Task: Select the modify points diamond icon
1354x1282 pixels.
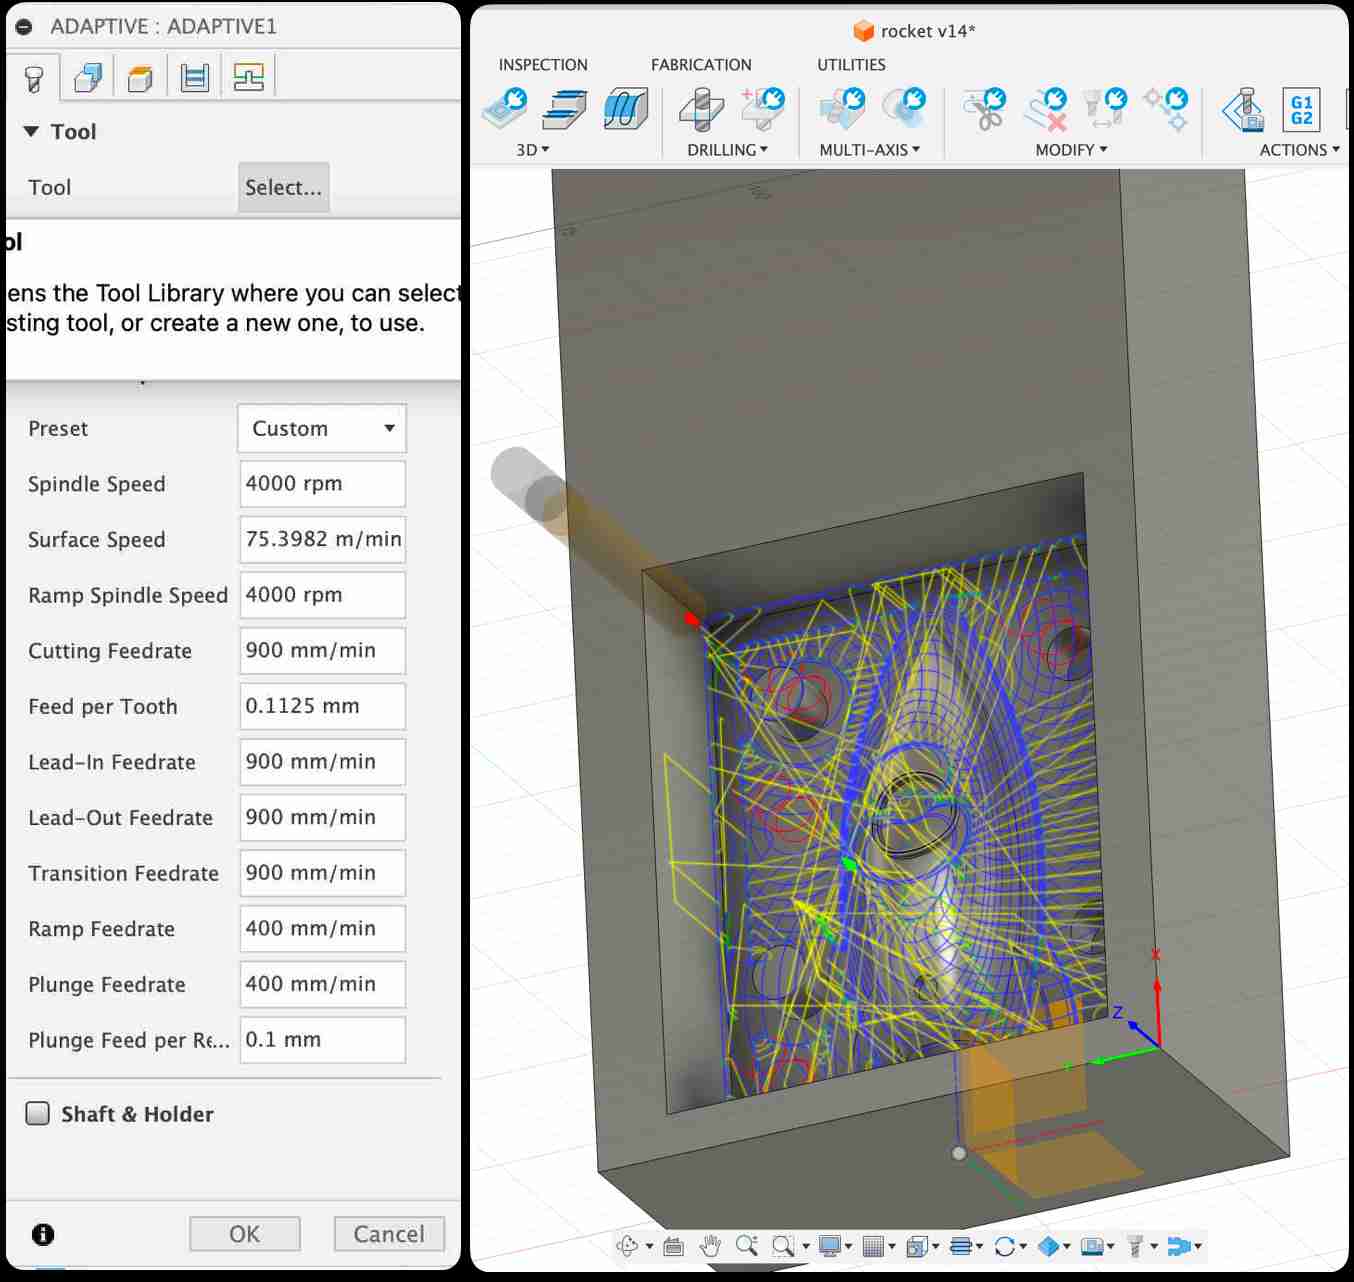Action: [x=1166, y=109]
